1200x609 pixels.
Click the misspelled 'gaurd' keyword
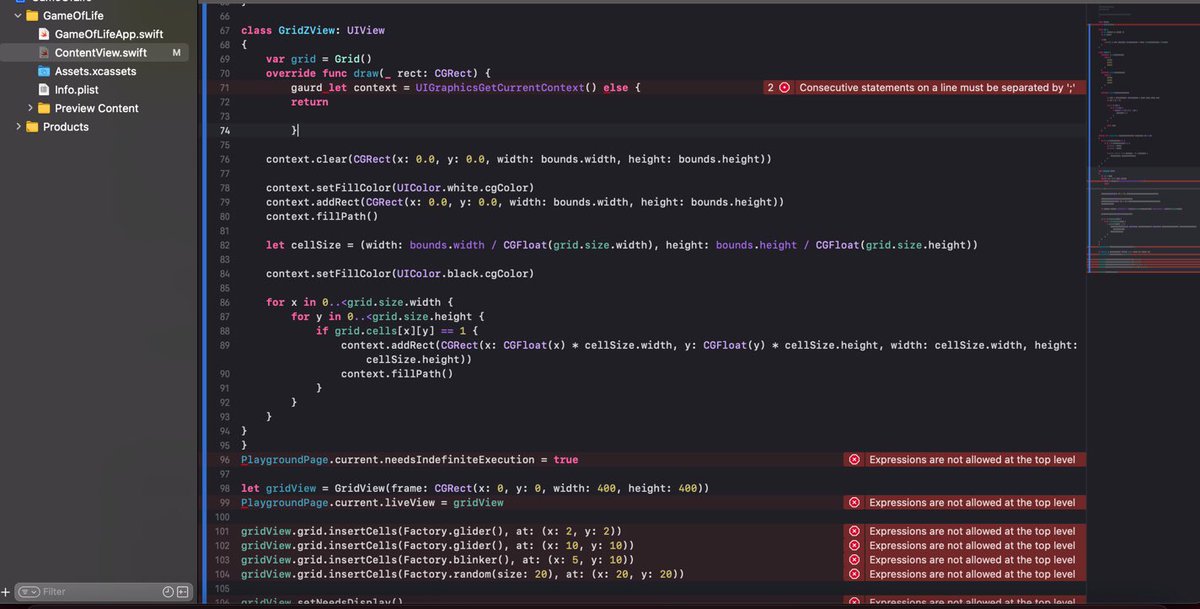click(307, 88)
